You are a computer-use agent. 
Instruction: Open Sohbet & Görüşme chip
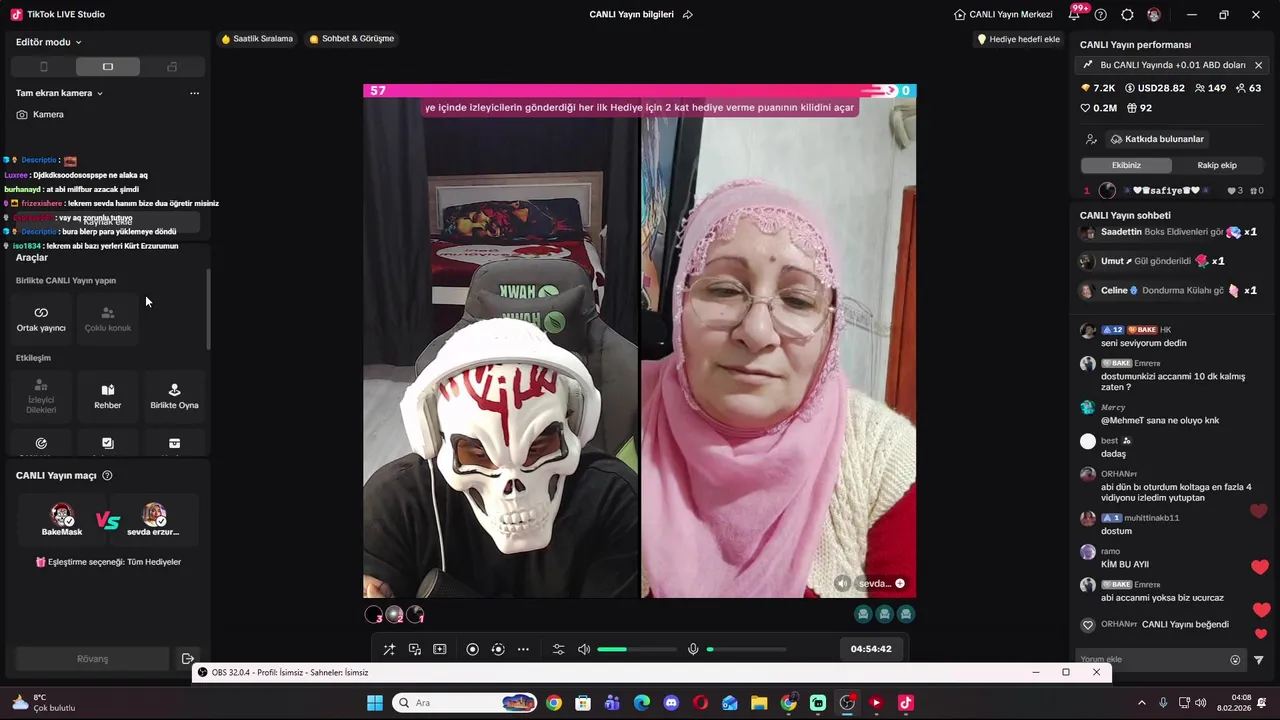[x=352, y=39]
